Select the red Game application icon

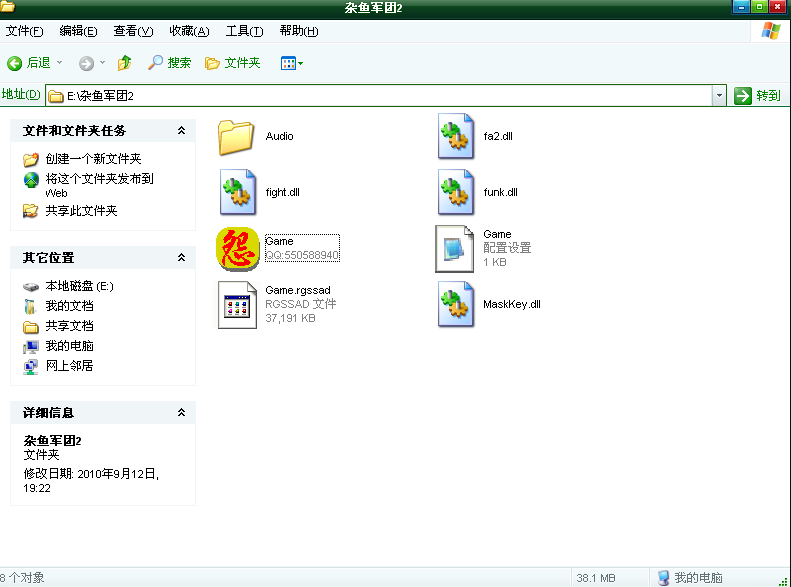click(238, 248)
